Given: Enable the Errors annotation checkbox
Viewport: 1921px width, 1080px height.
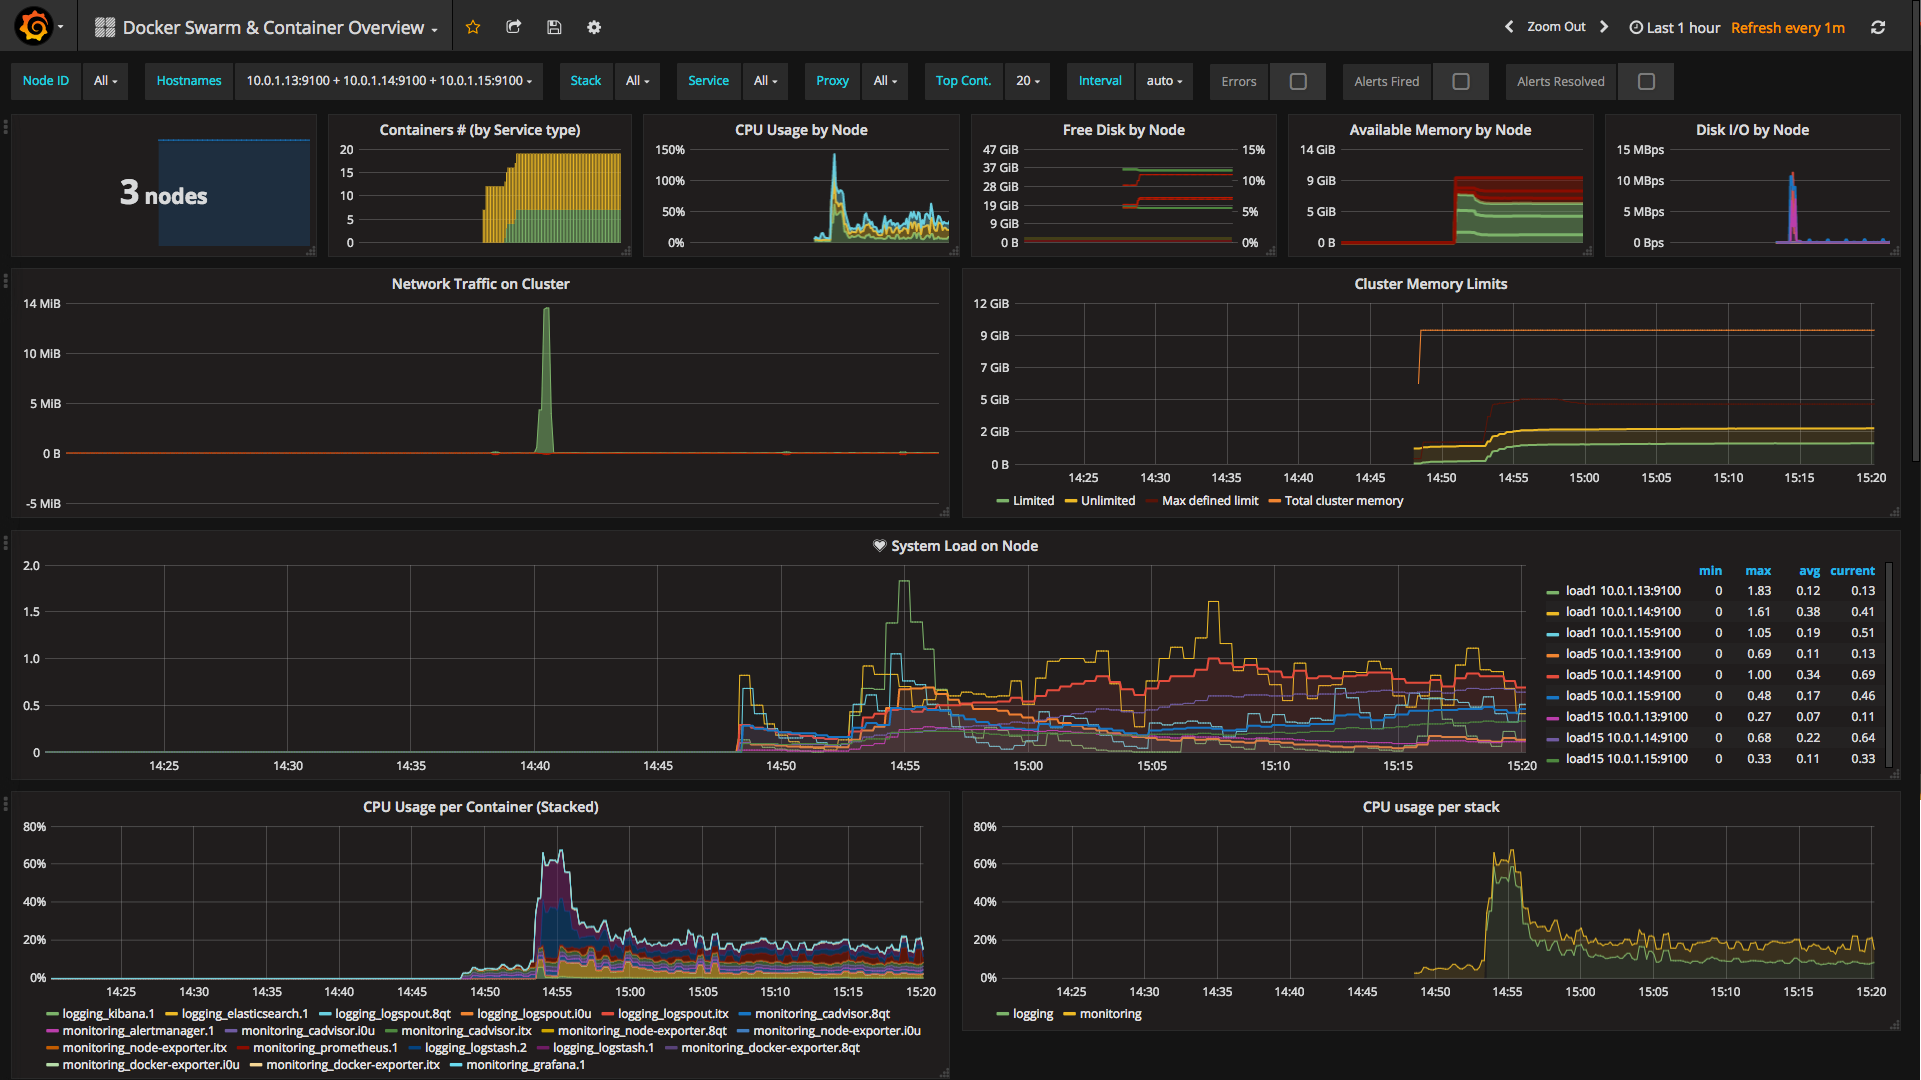Looking at the screenshot, I should pyautogui.click(x=1298, y=81).
